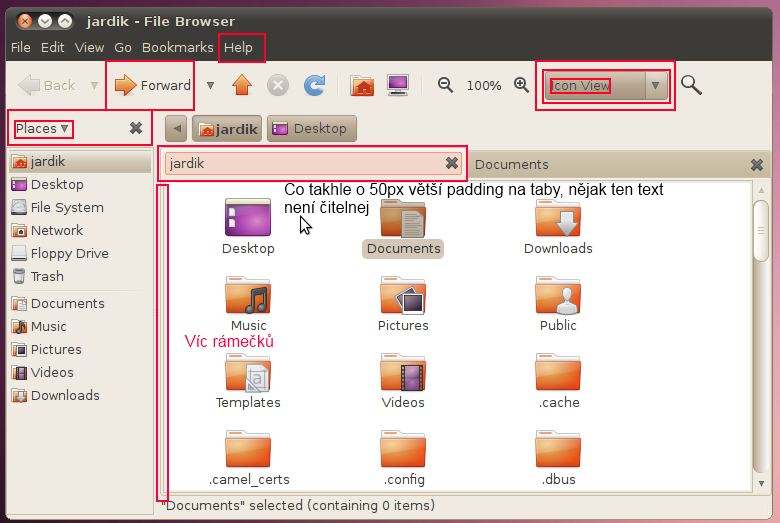Select Pictures bookmark in the sidebar

(x=80, y=349)
